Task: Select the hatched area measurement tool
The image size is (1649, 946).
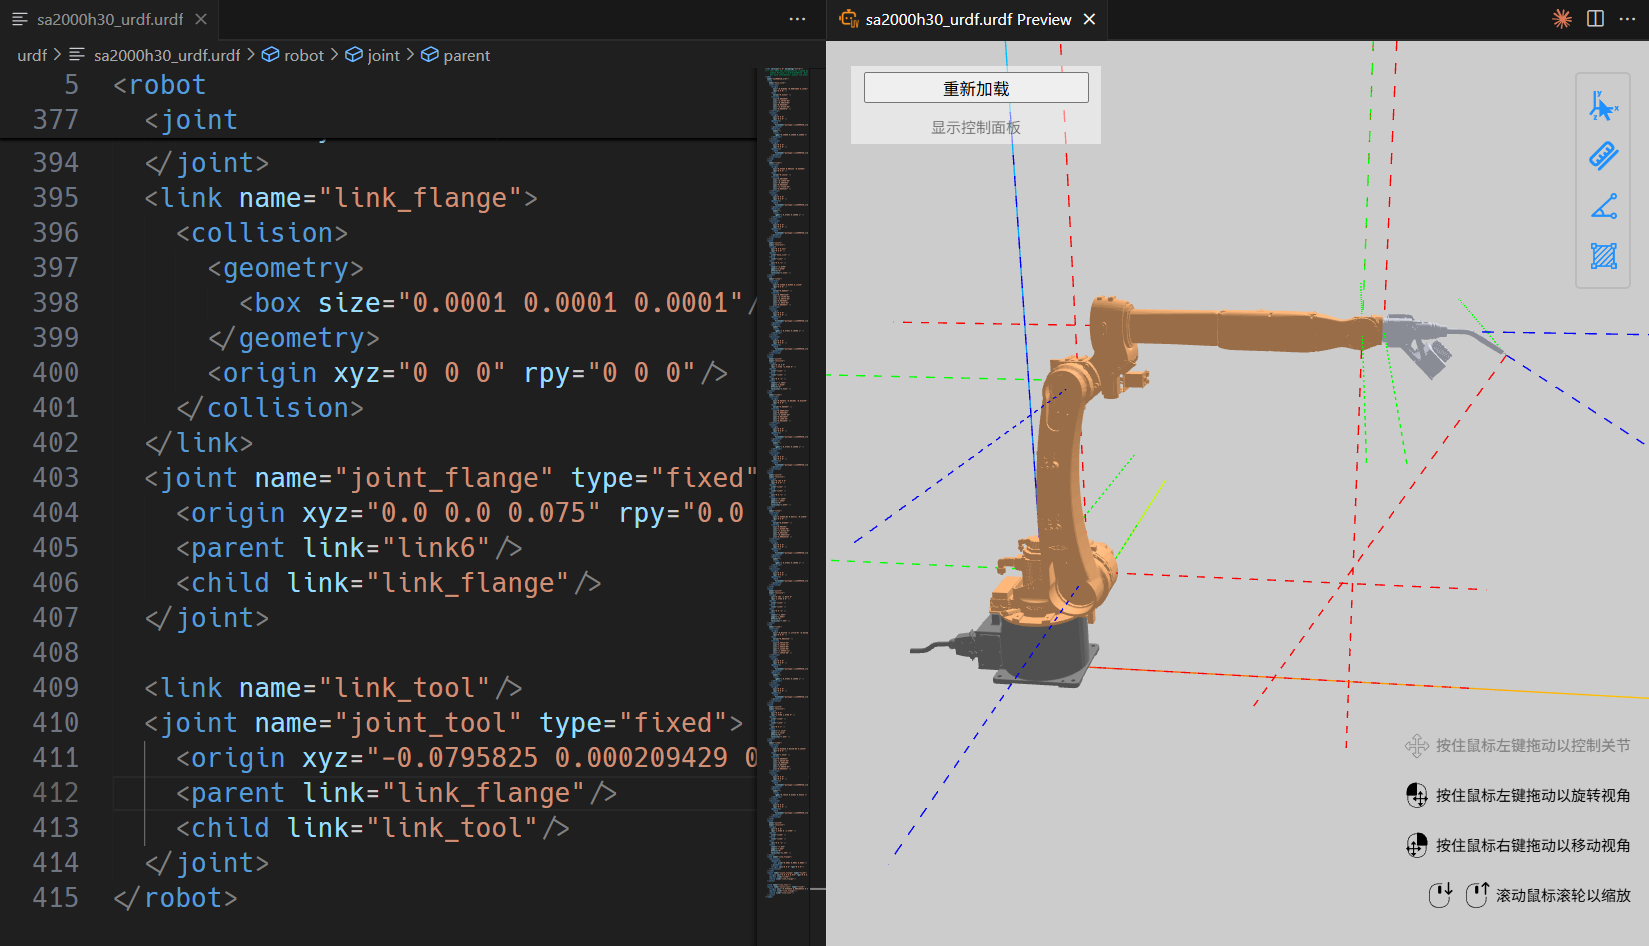Action: [1603, 256]
